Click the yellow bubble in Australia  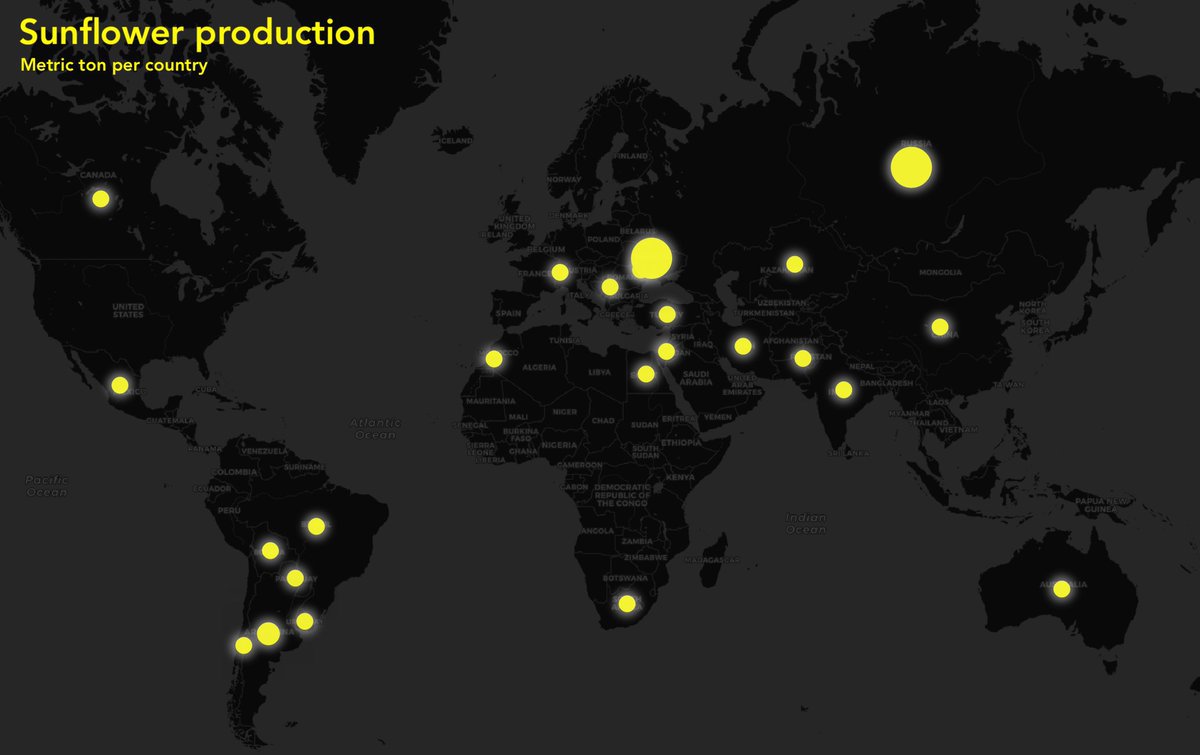click(x=1061, y=589)
